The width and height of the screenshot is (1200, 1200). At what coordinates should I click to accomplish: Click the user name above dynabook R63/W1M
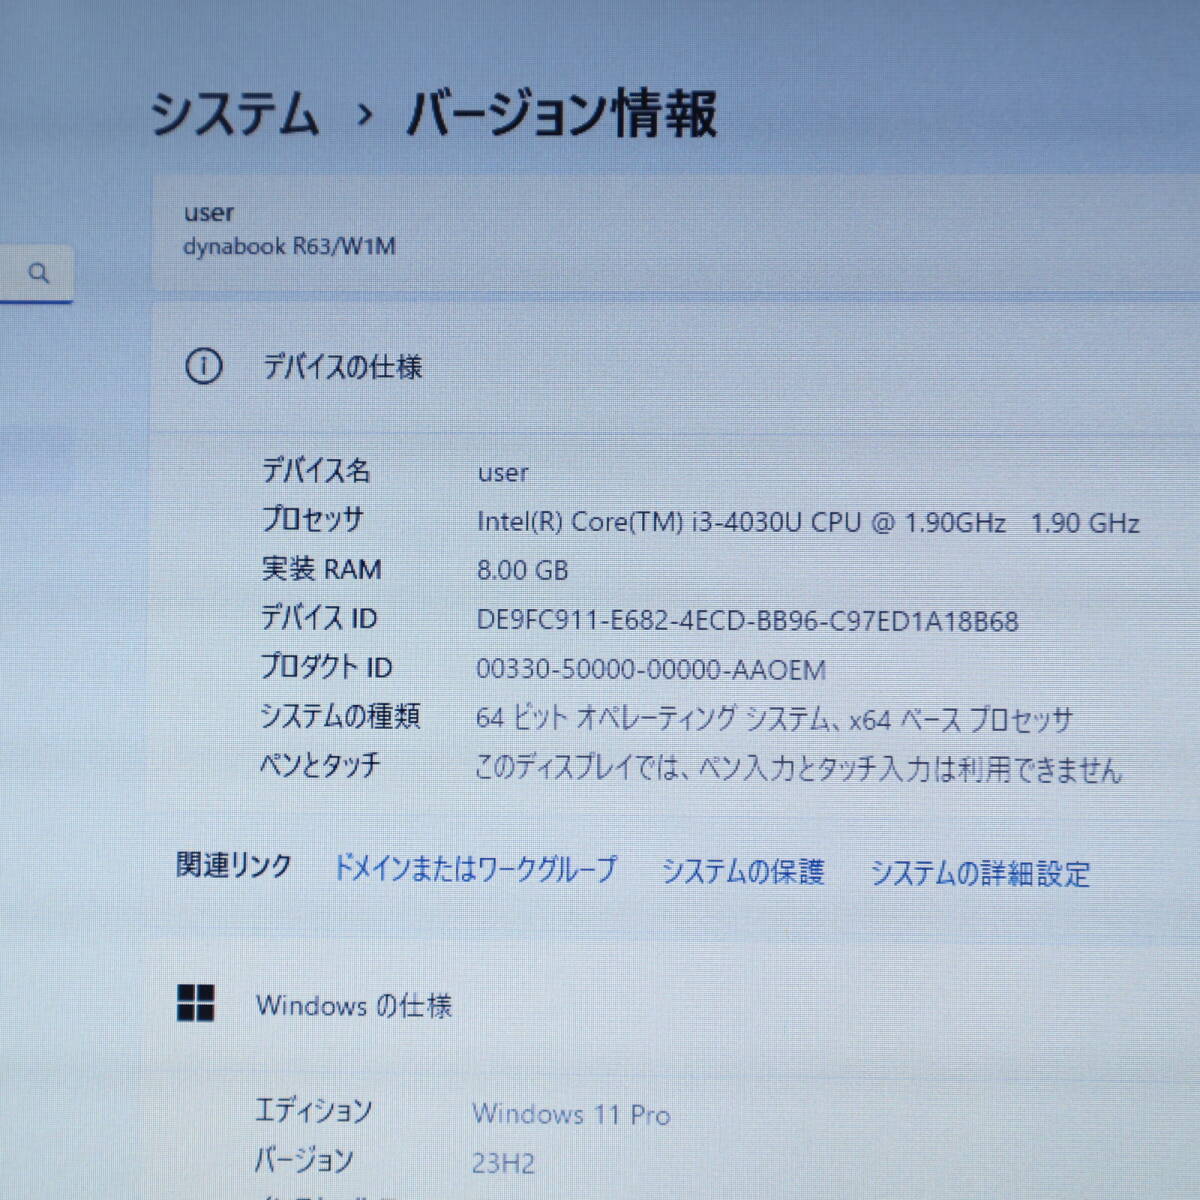pyautogui.click(x=209, y=213)
